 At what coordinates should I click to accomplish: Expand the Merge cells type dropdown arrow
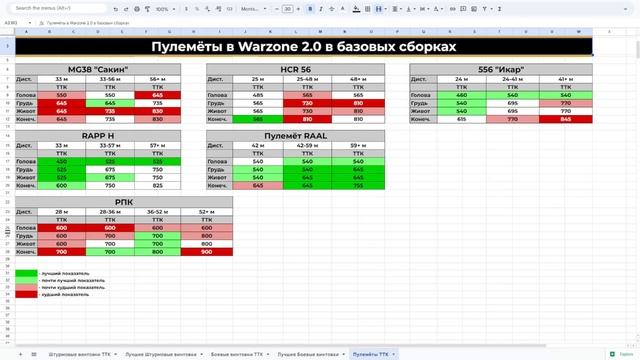[x=385, y=9]
